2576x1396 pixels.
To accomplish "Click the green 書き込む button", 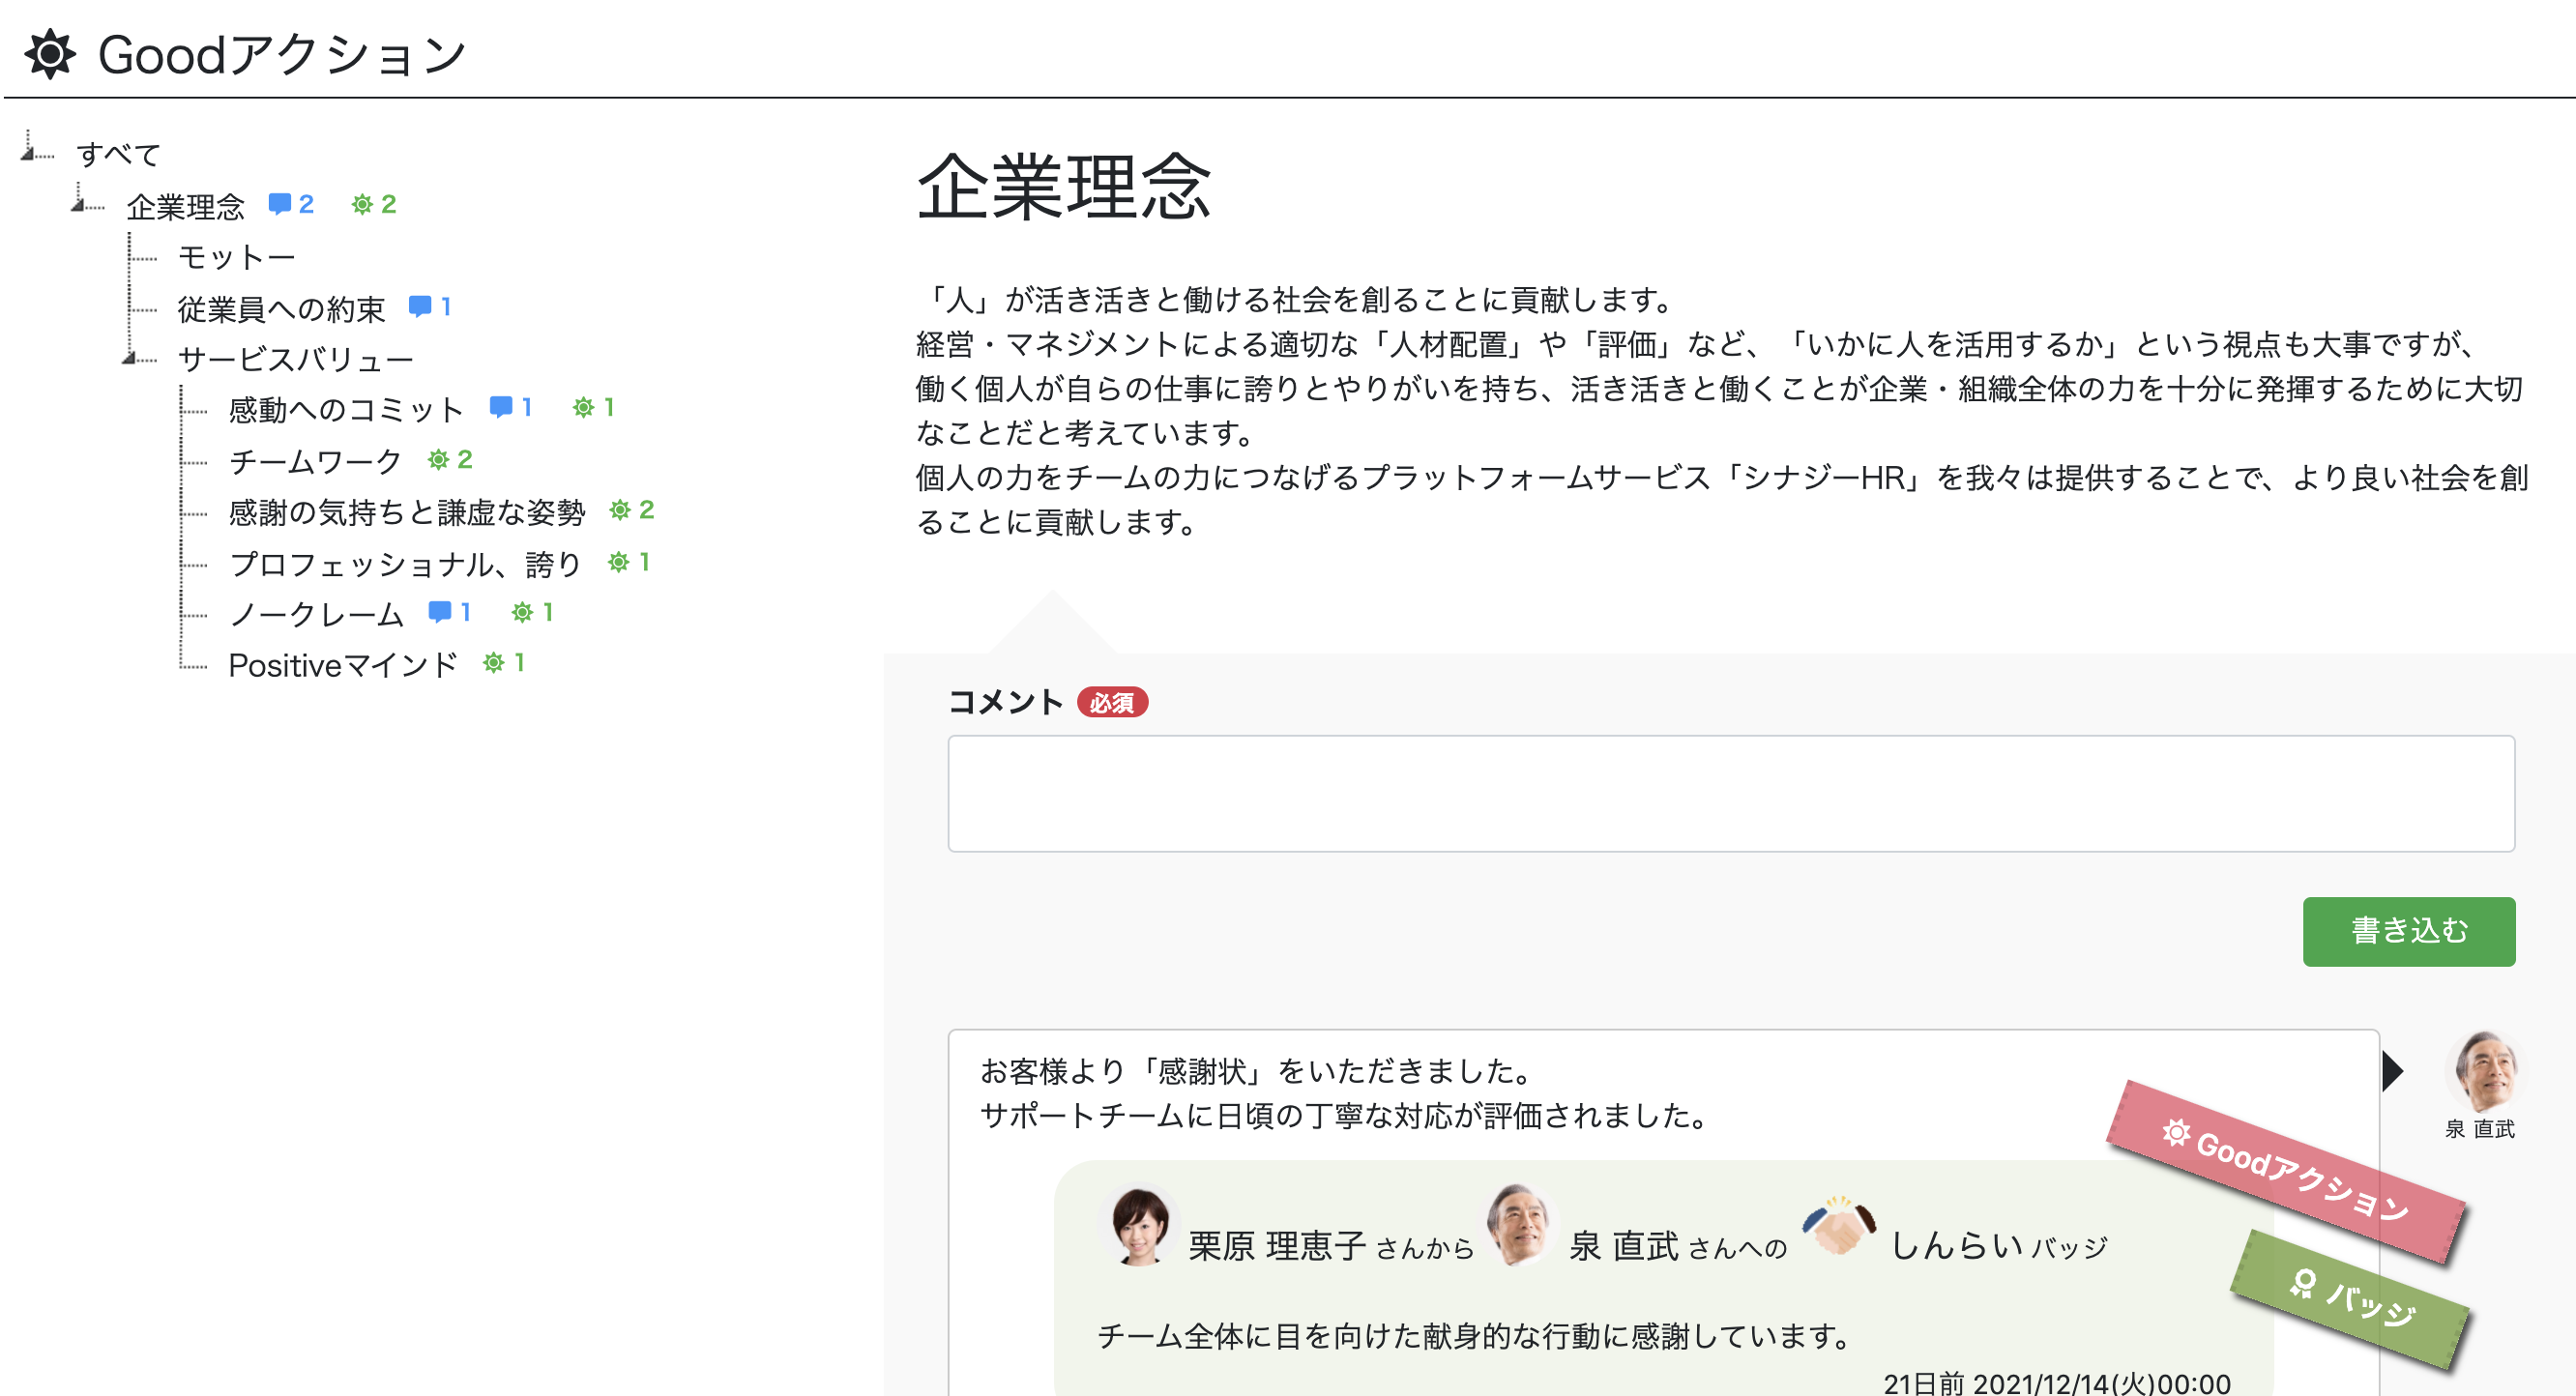I will point(2408,931).
